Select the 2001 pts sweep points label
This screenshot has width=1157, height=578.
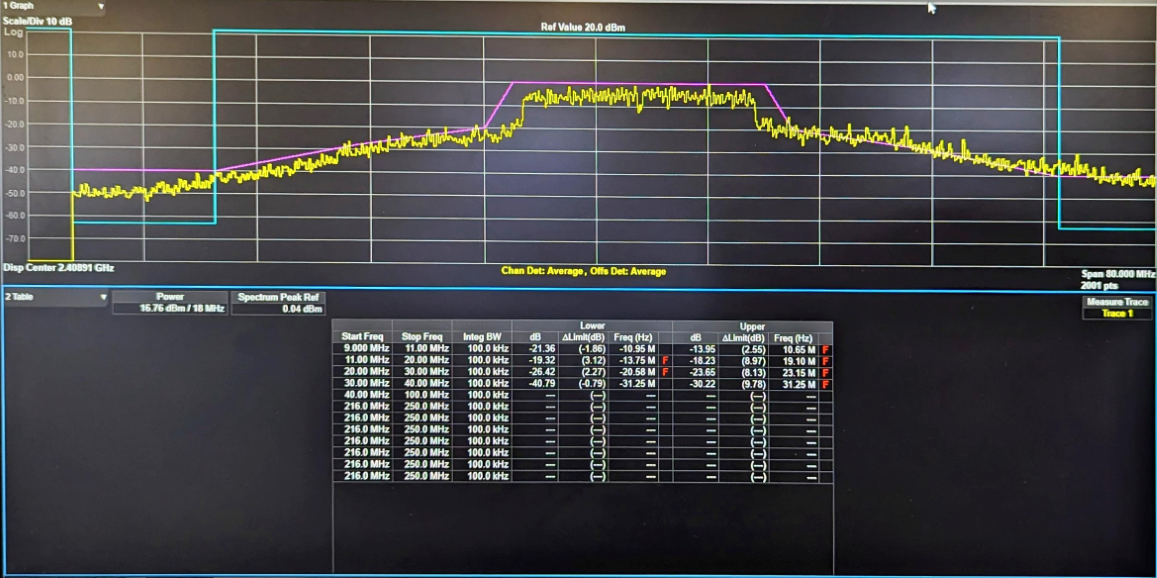(1103, 286)
